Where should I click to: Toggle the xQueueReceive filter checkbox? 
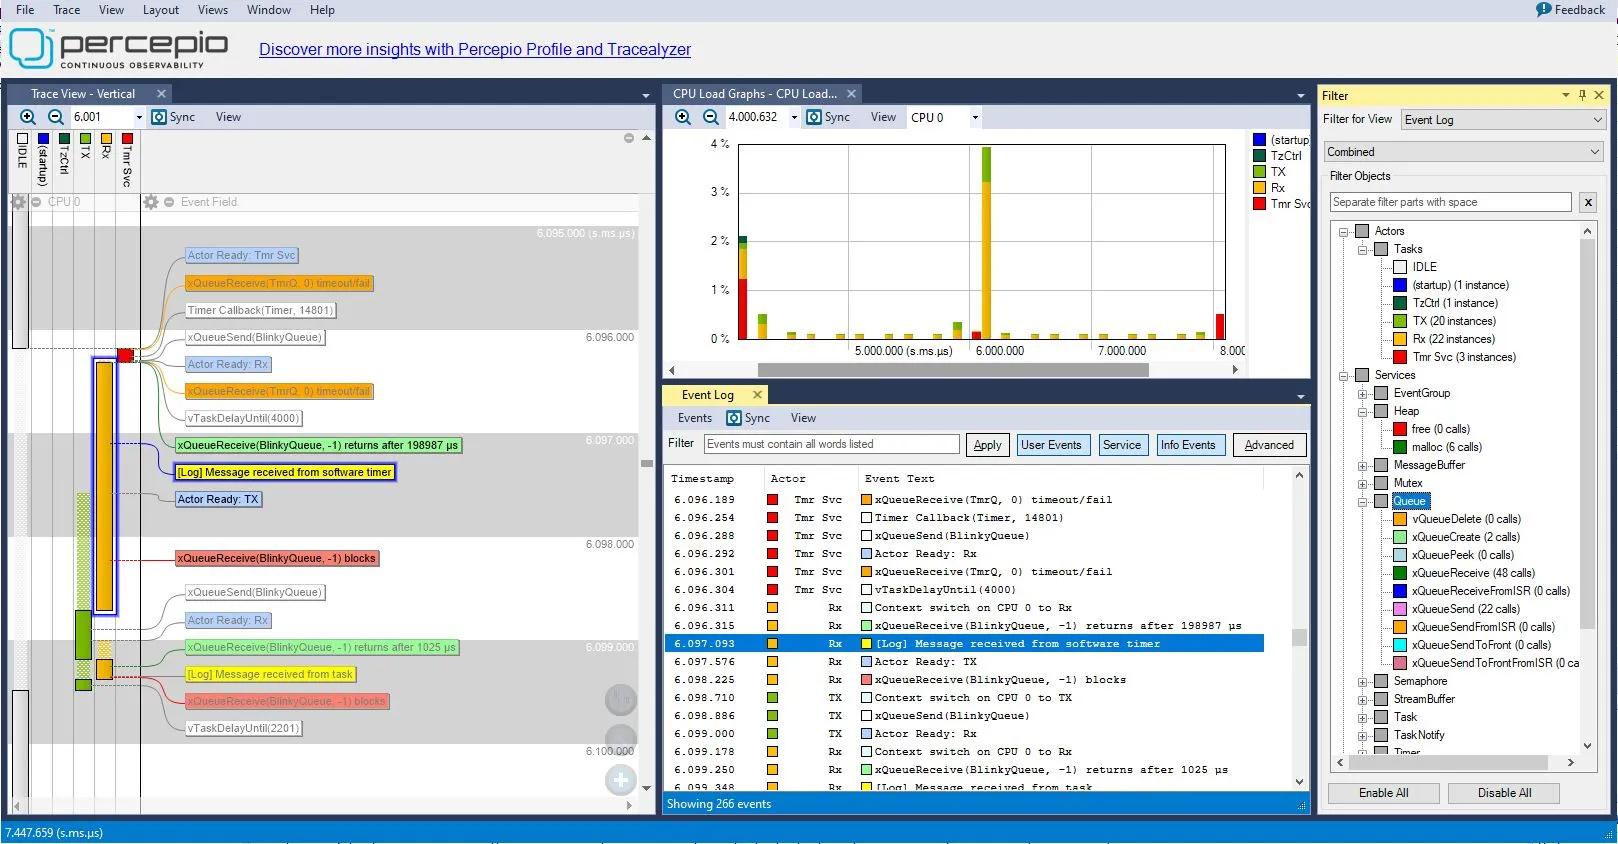pos(1400,573)
